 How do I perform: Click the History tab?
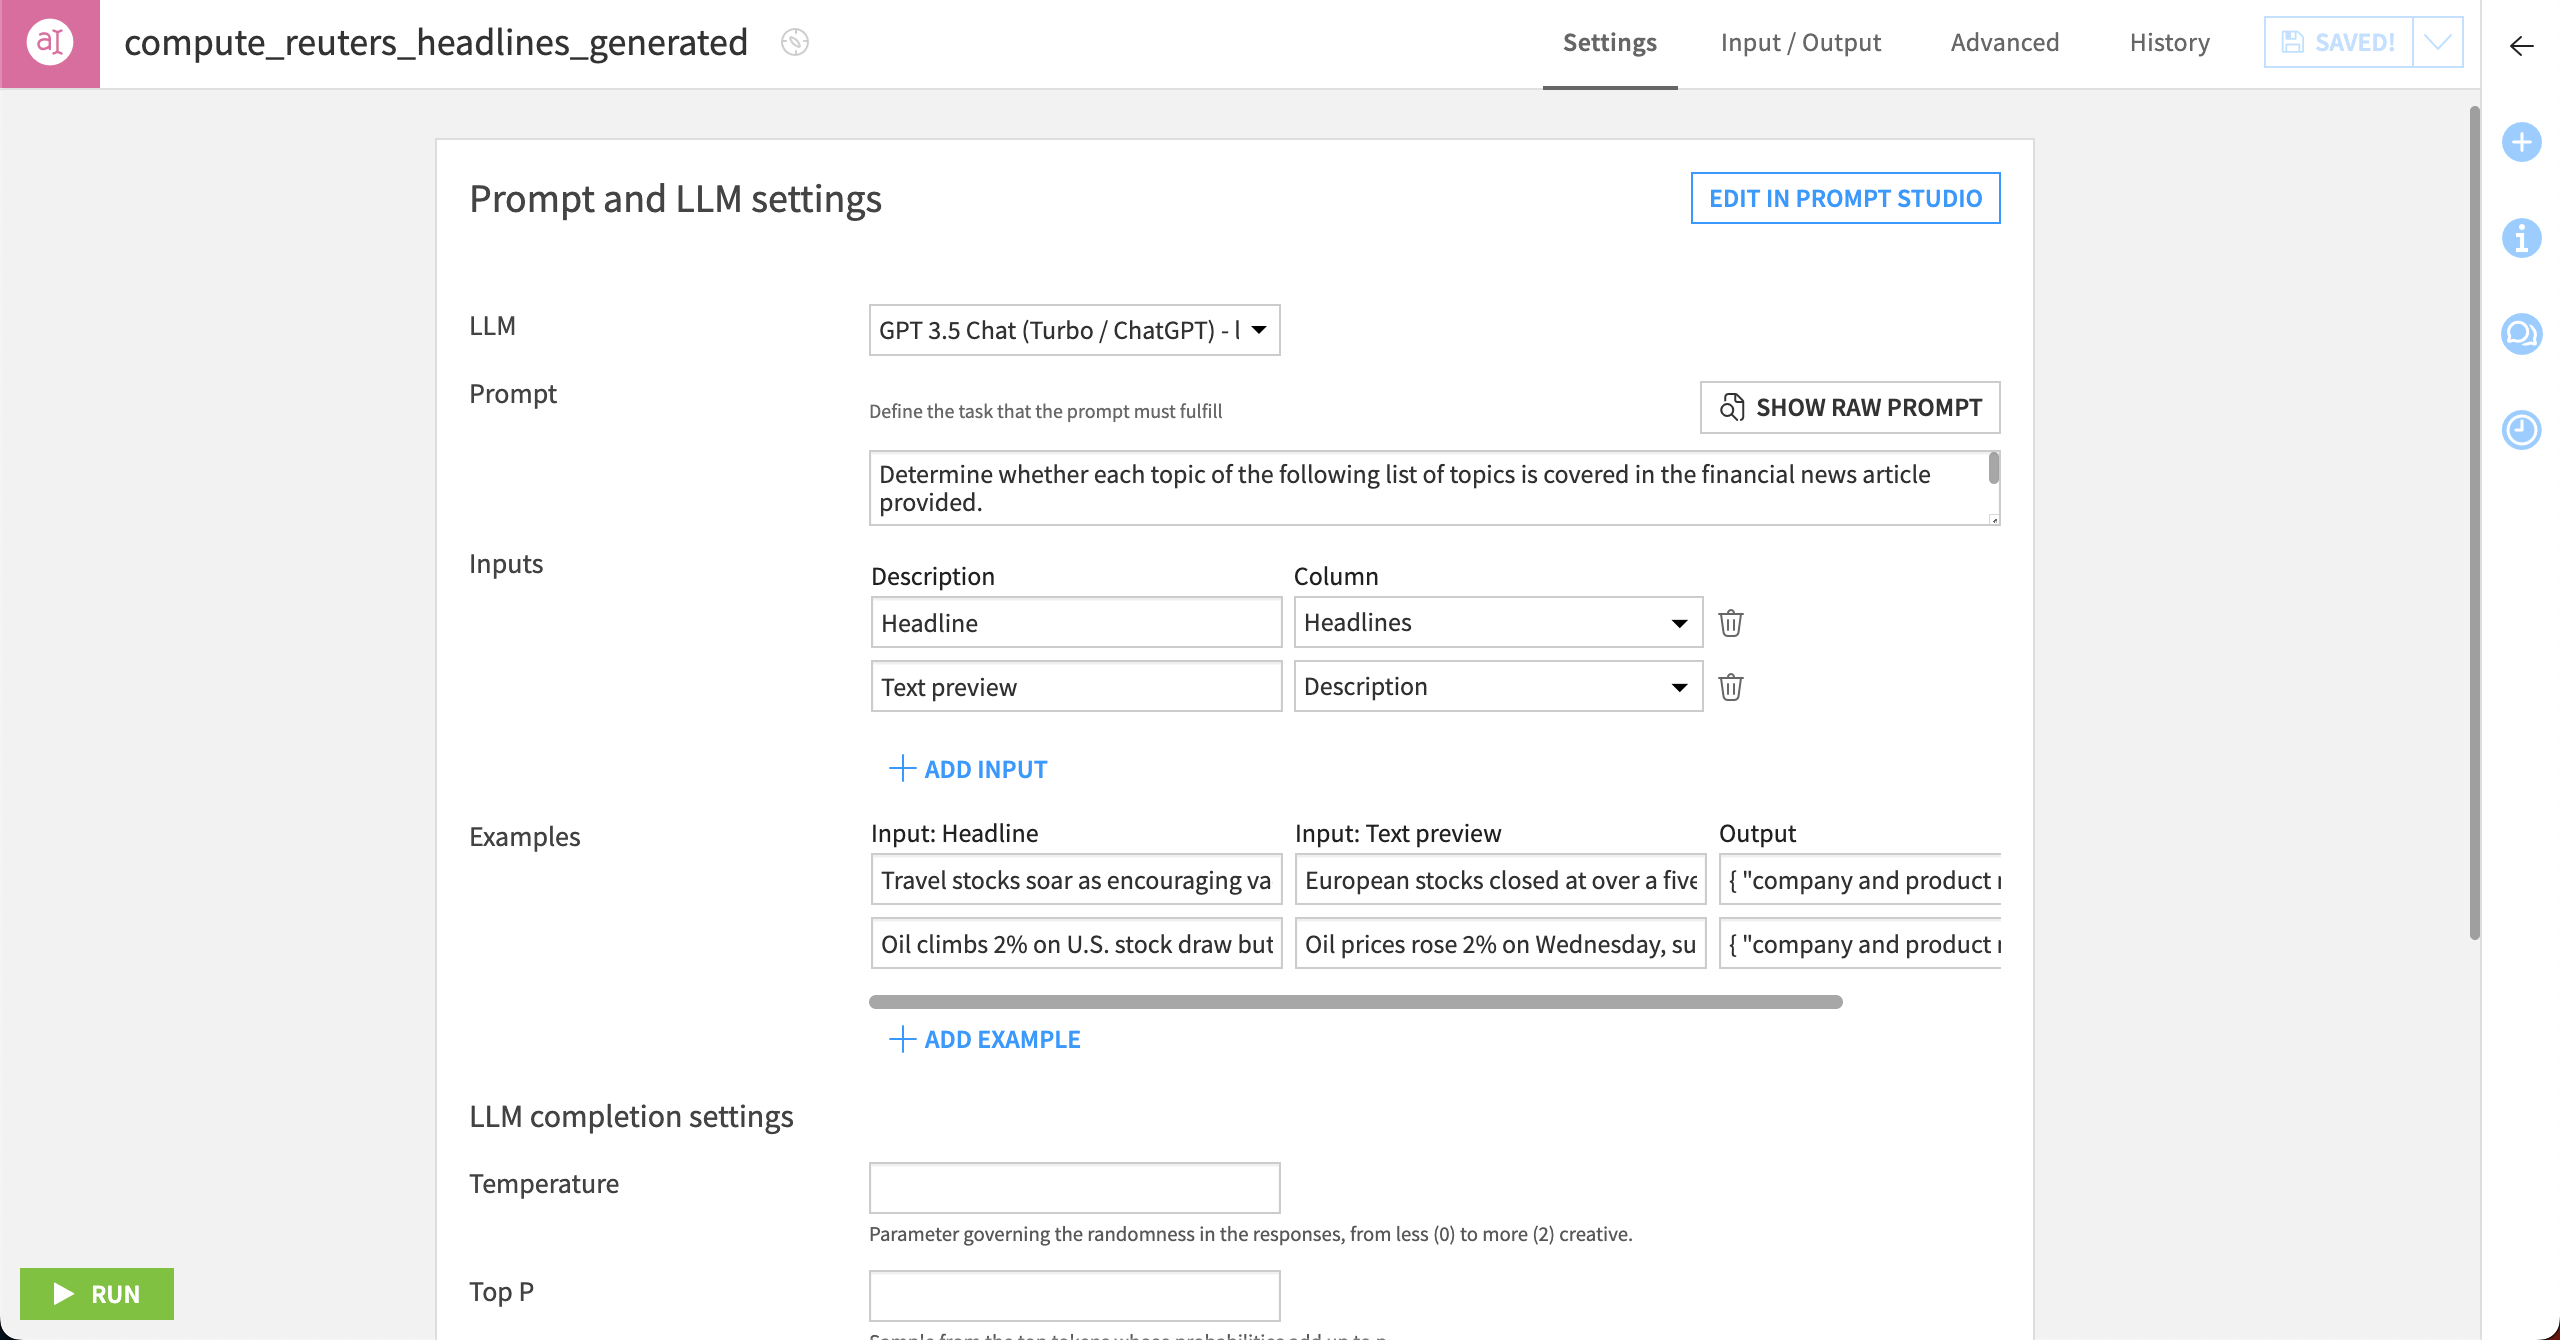(x=2169, y=44)
